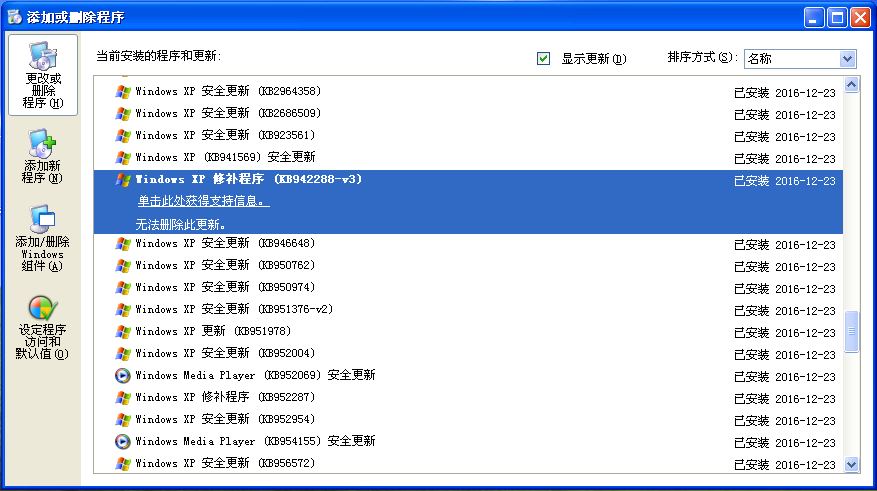Open the 排序方式 名称 dropdown
The height and width of the screenshot is (491, 877).
[x=800, y=58]
